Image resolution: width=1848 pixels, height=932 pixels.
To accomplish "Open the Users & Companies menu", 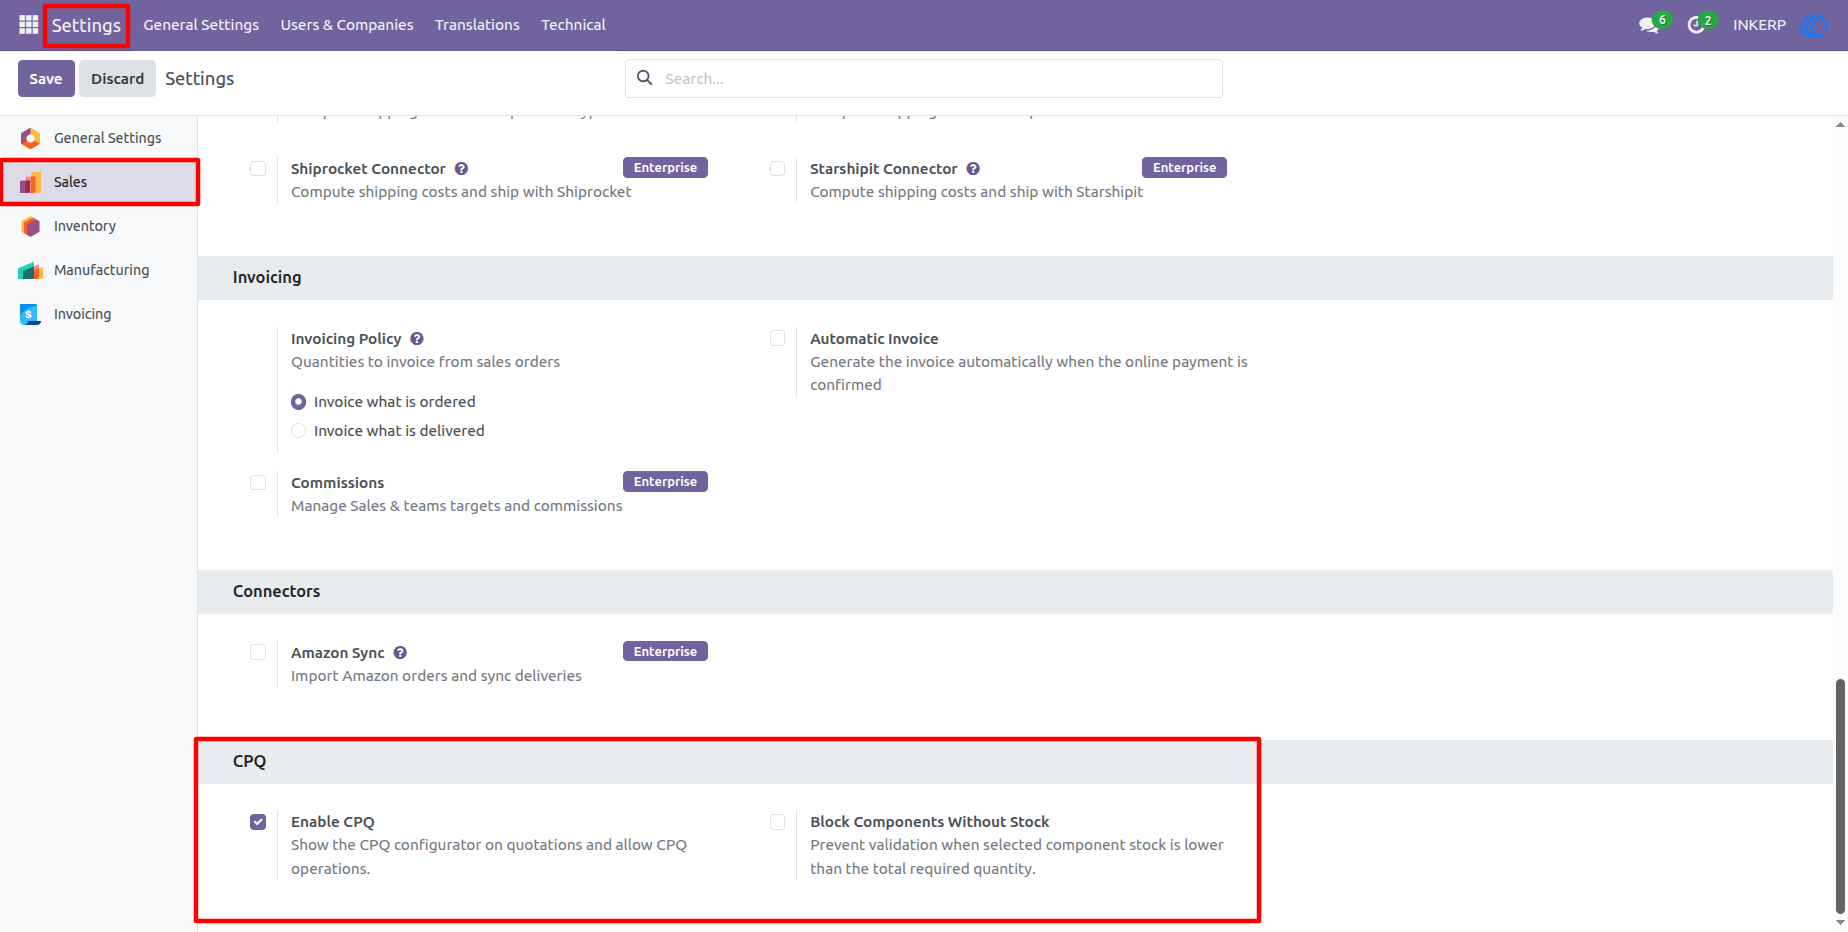I will tap(347, 25).
